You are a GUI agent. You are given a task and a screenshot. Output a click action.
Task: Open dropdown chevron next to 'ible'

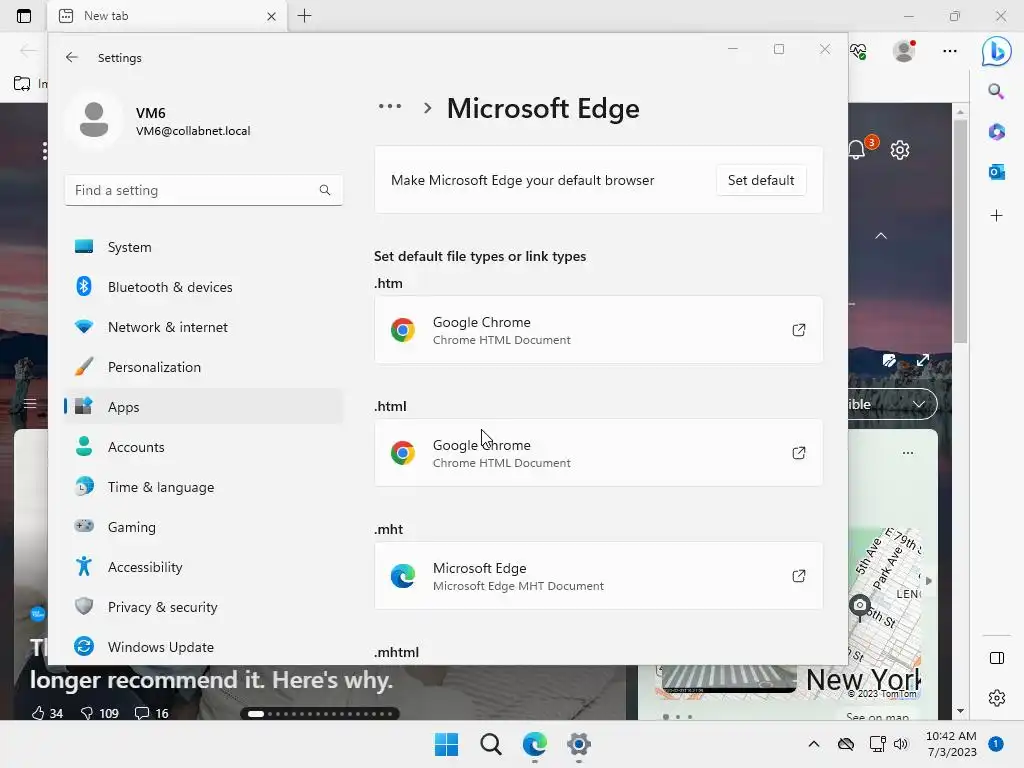tap(919, 404)
